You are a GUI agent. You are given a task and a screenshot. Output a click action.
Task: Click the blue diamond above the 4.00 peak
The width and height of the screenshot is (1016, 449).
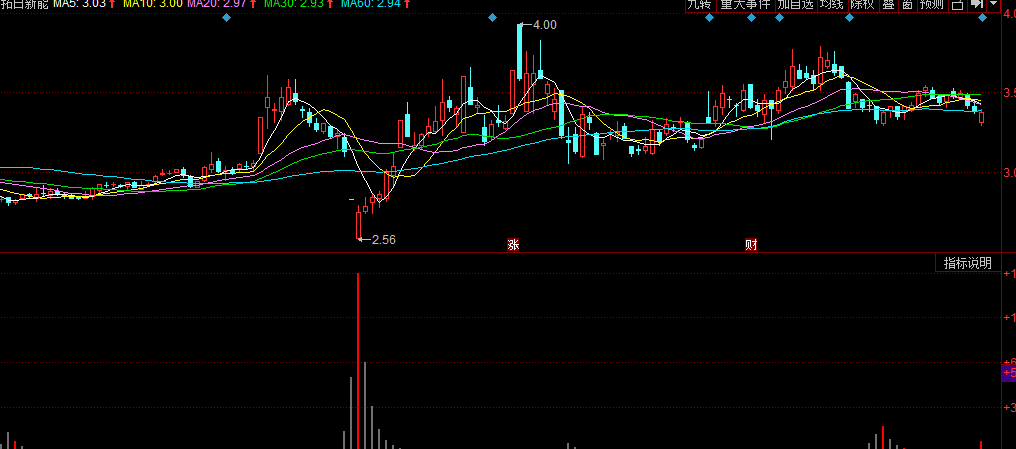pyautogui.click(x=491, y=18)
